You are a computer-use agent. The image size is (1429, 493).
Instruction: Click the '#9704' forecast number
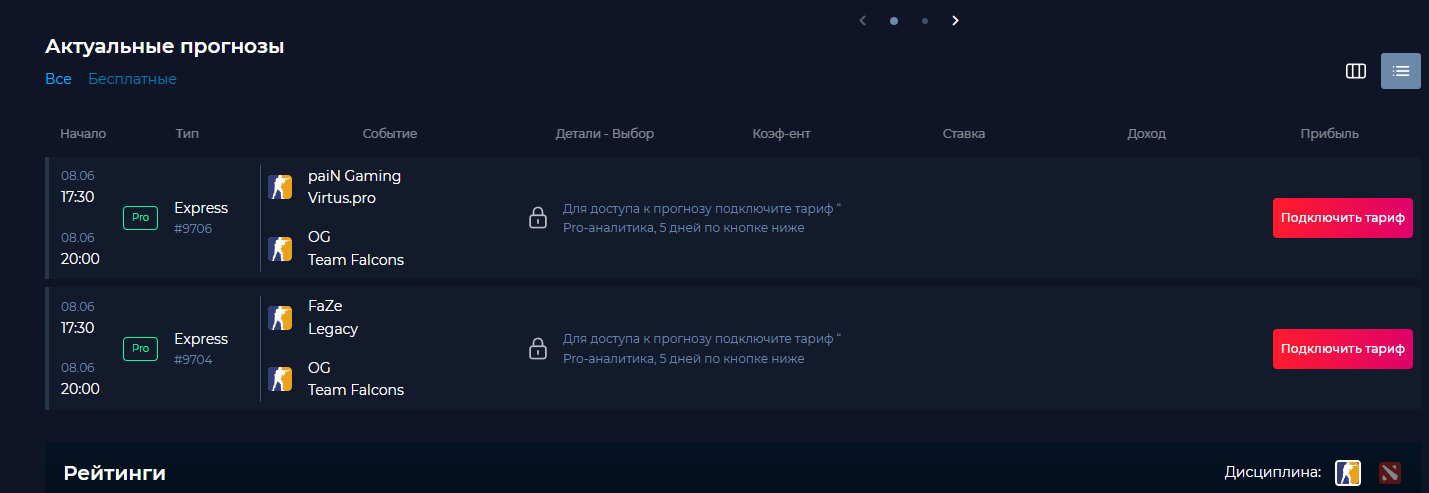[193, 360]
